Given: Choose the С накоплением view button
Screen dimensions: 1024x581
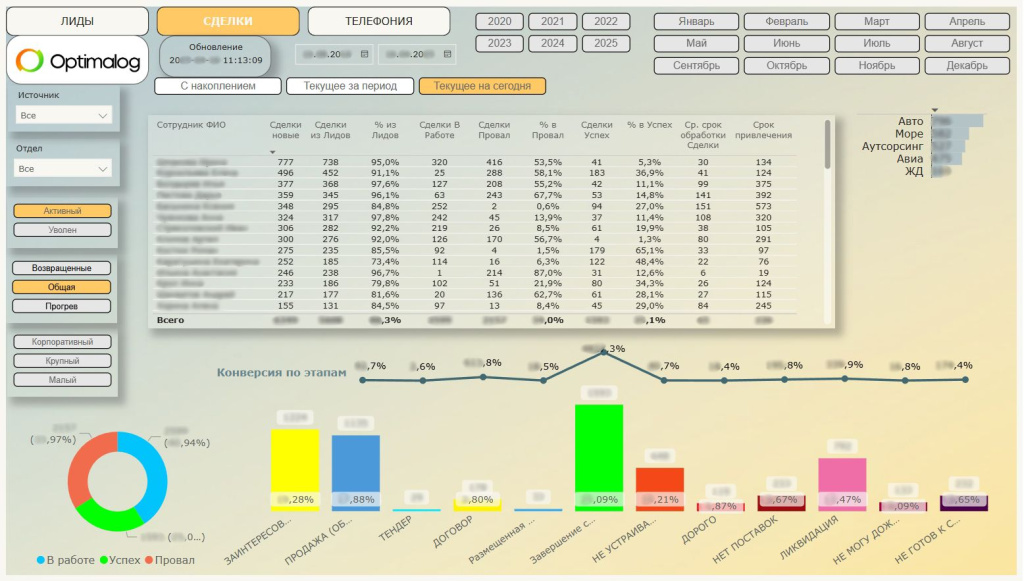Looking at the screenshot, I should coord(217,86).
